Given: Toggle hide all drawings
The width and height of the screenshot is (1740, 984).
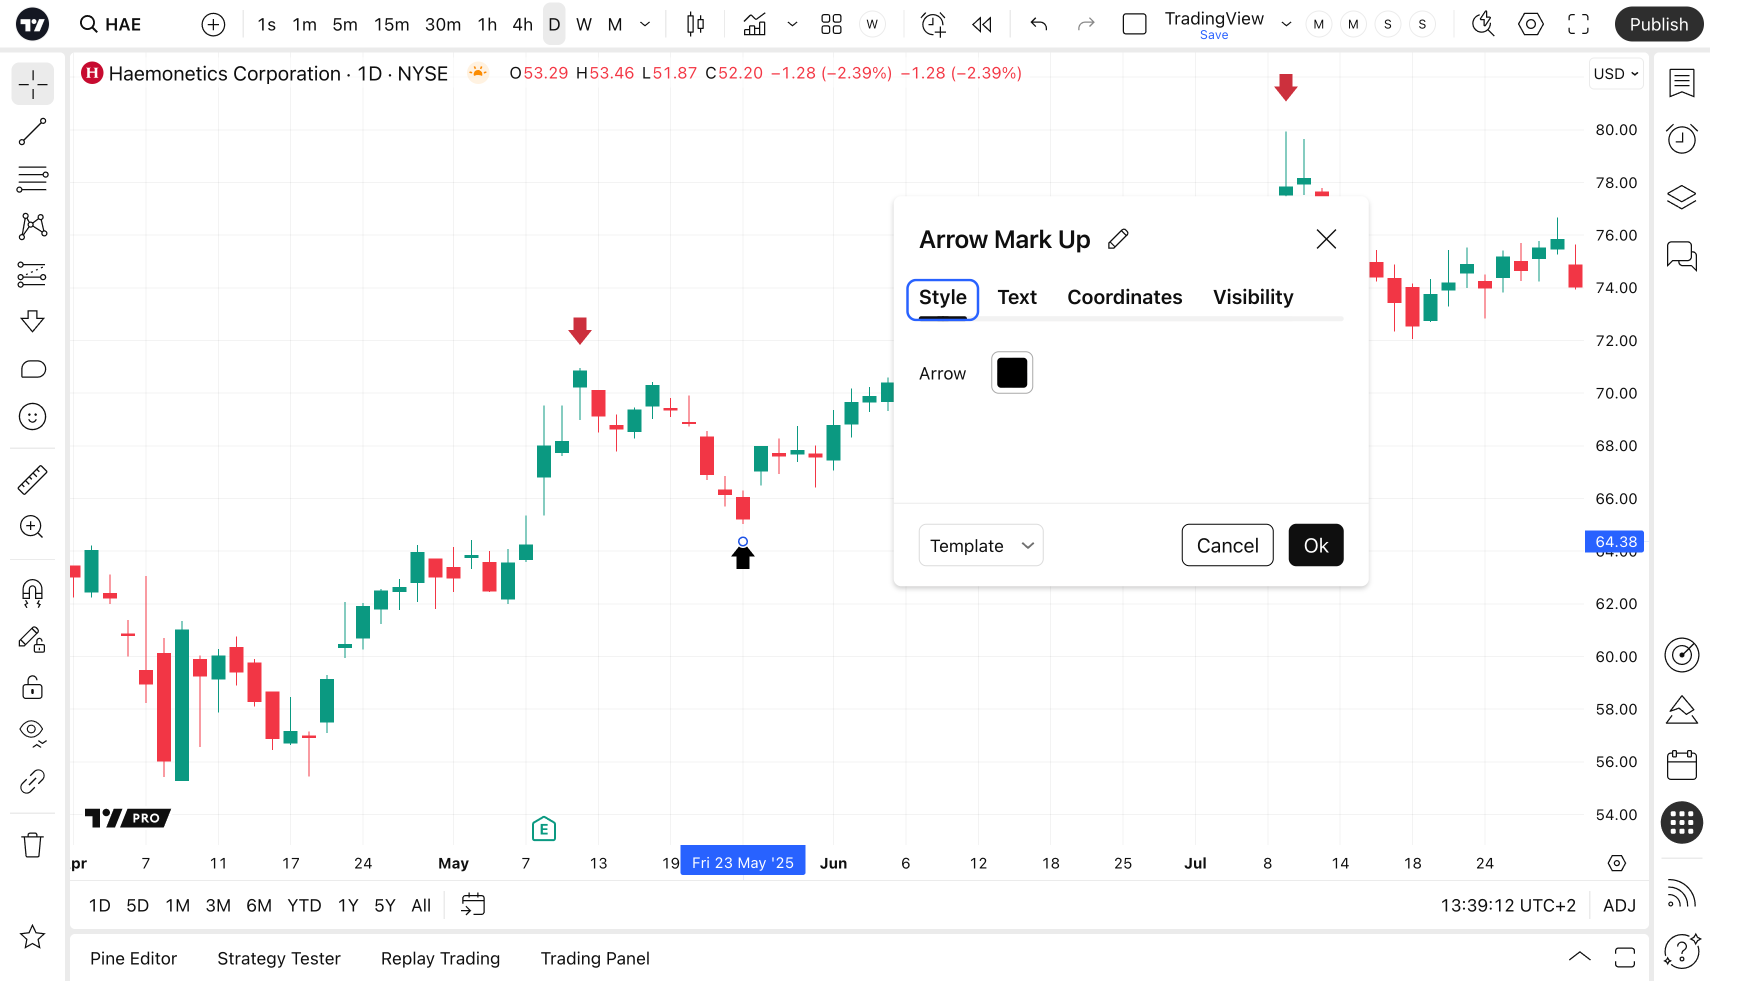Looking at the screenshot, I should click(32, 734).
